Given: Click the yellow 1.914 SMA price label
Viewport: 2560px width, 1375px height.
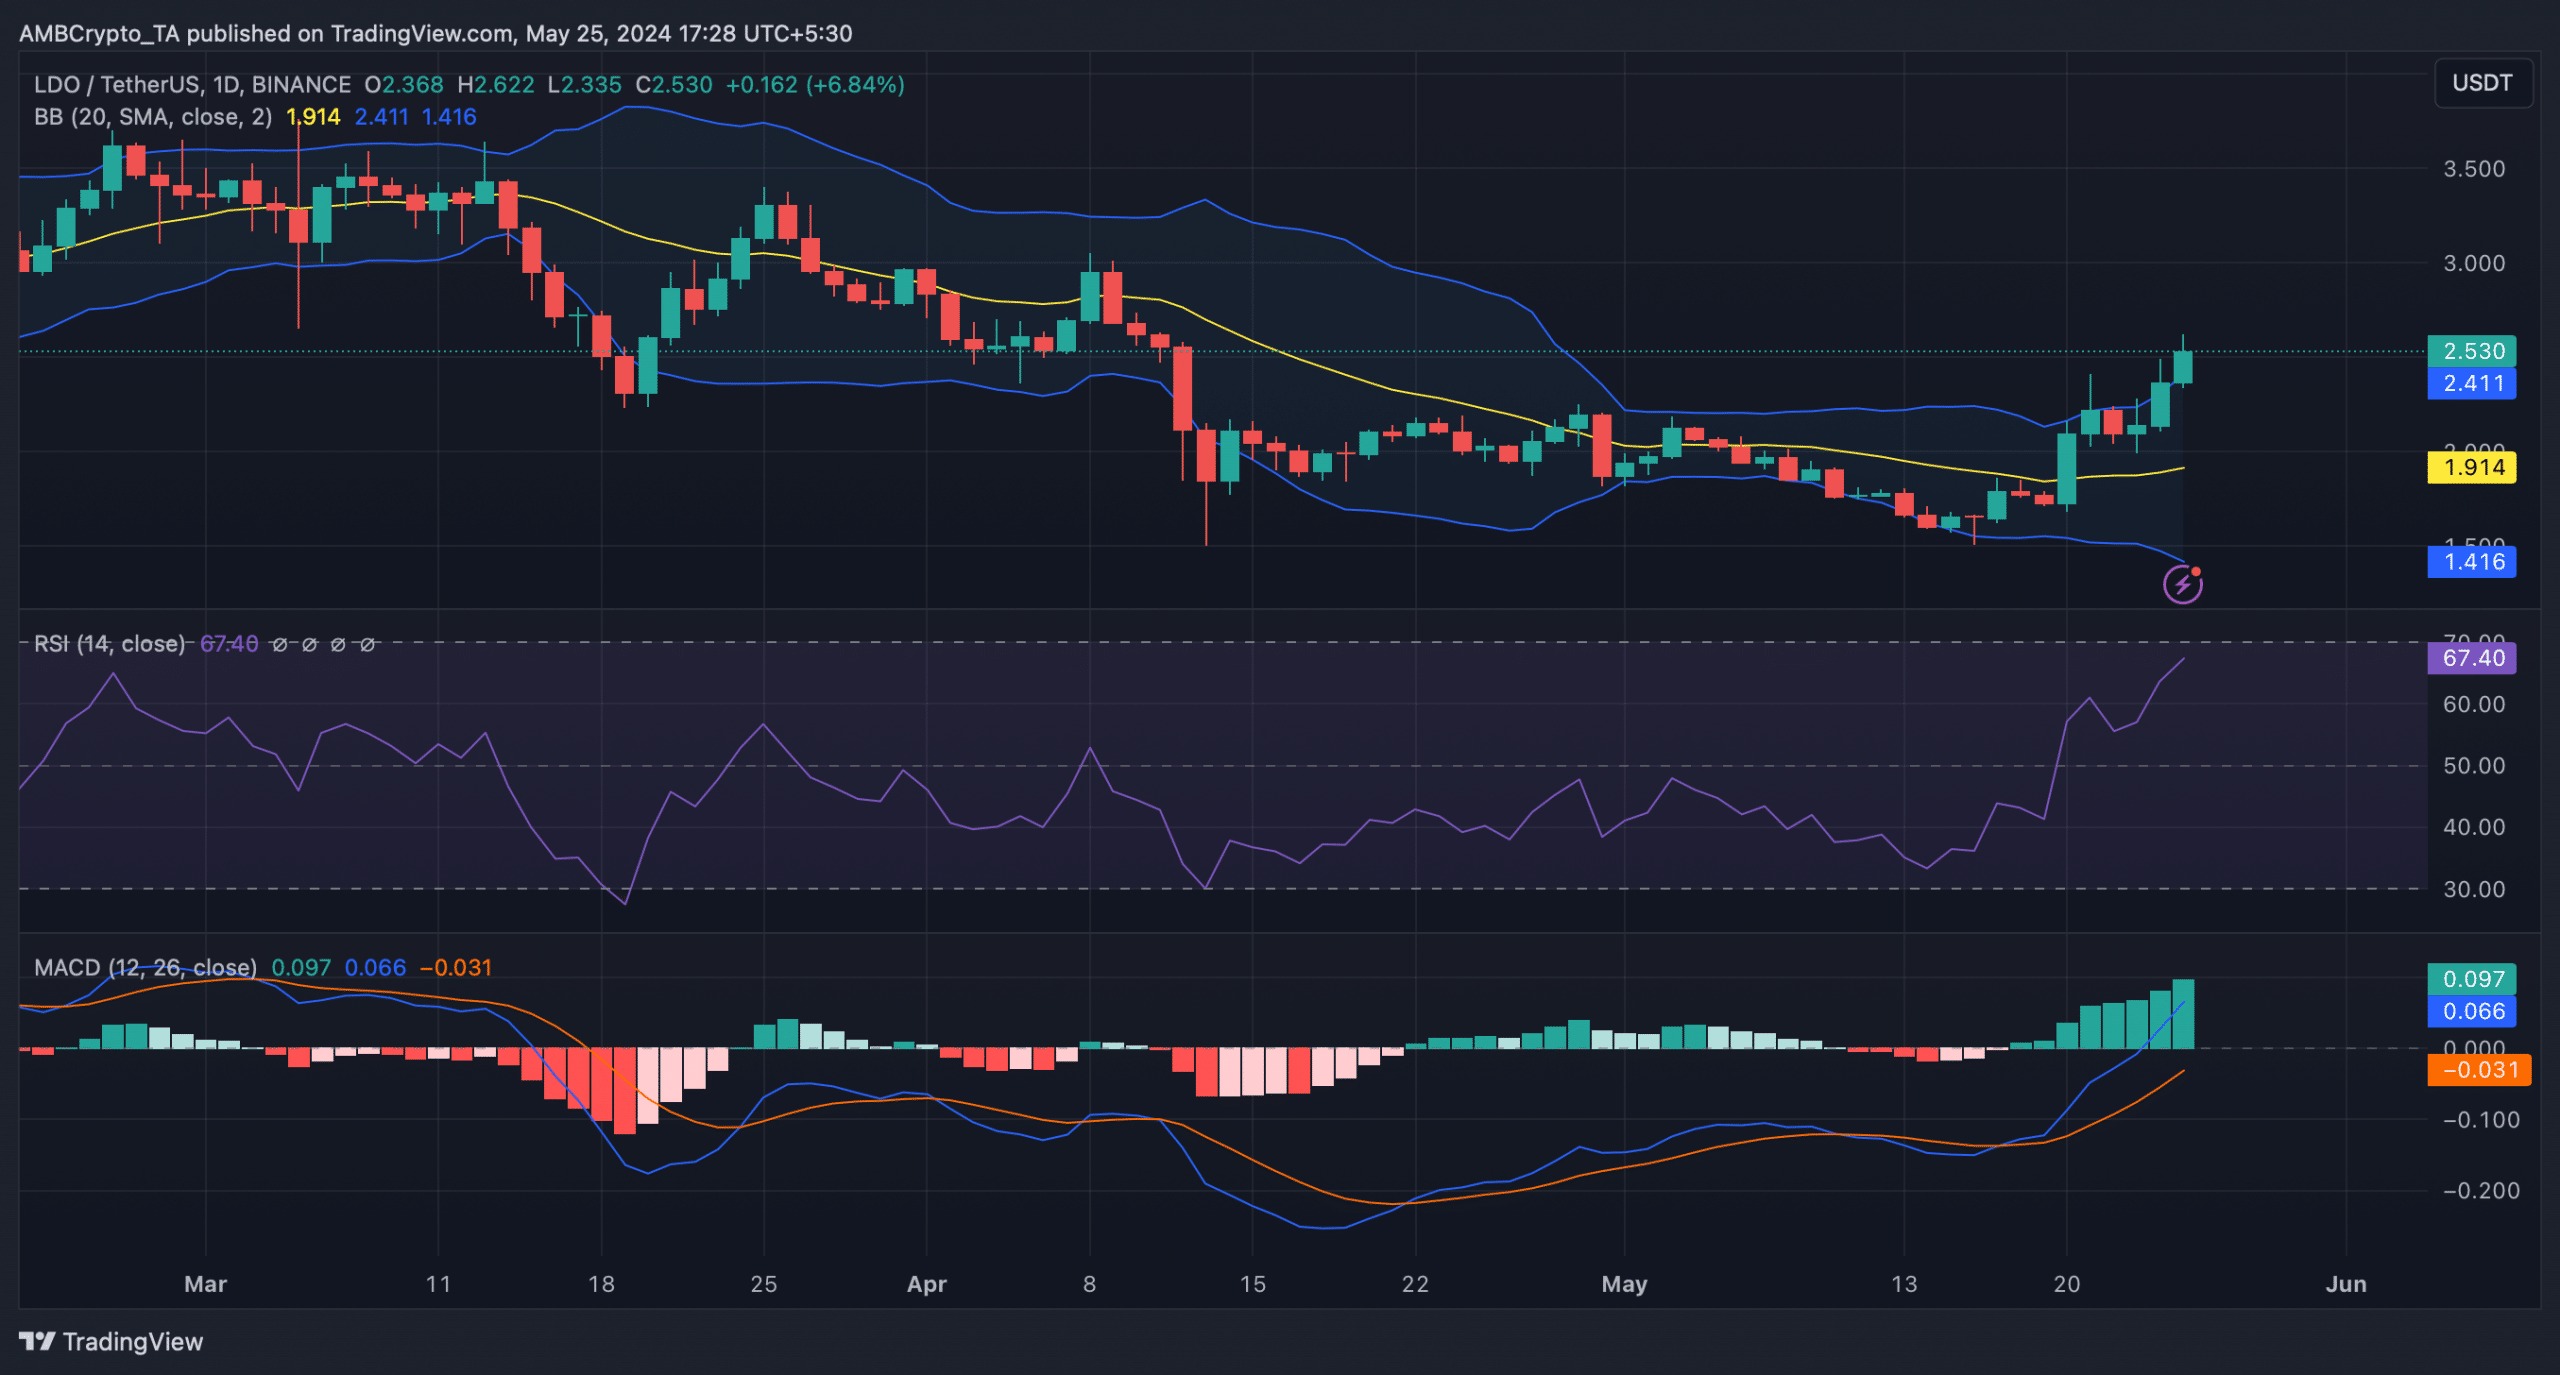Looking at the screenshot, I should tap(2472, 467).
